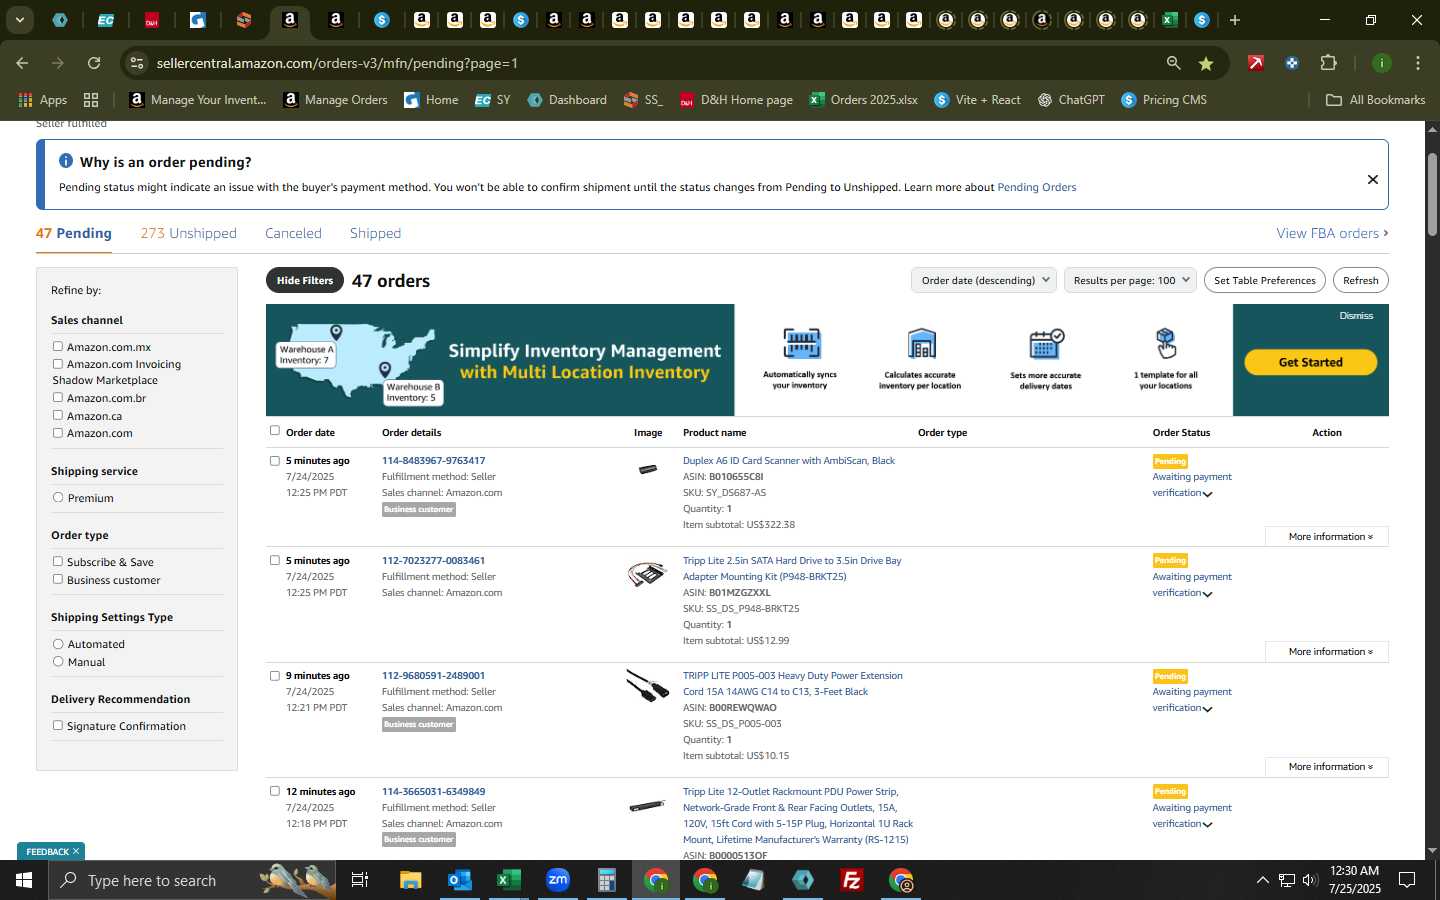1440x900 pixels.
Task: Expand More information for order 114-8483967-9763417
Action: [1327, 537]
